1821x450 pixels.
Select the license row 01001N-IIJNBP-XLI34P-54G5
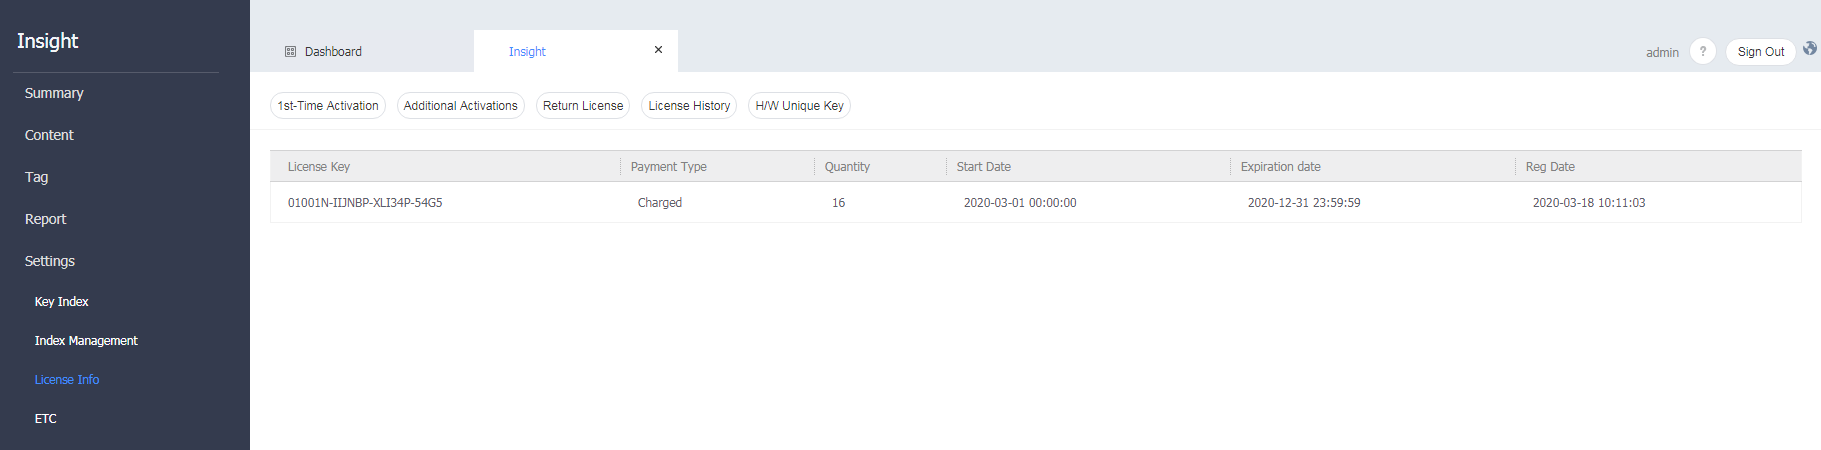click(x=365, y=203)
